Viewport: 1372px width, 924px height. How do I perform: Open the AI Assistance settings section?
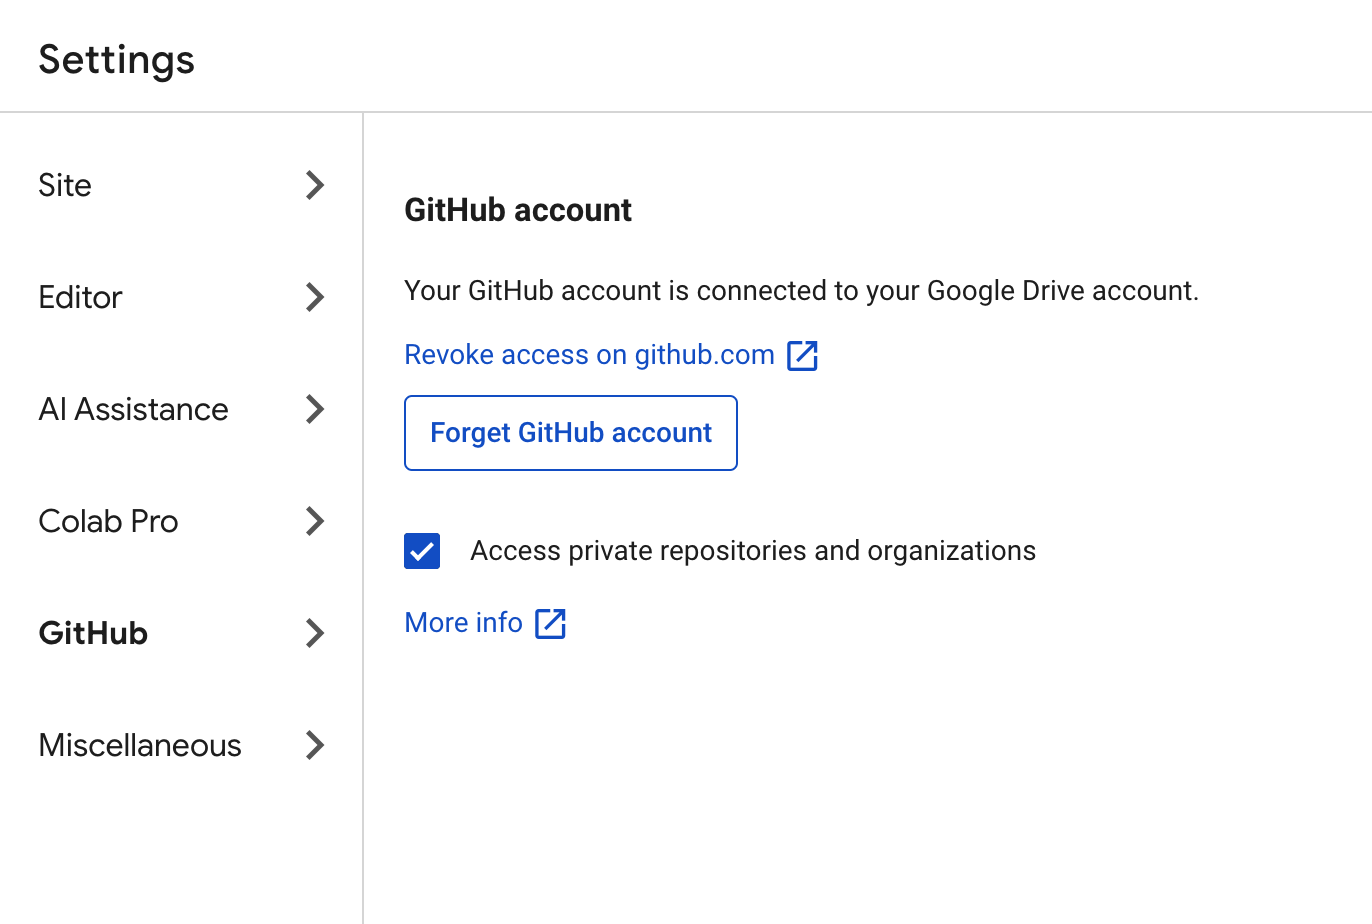[181, 409]
